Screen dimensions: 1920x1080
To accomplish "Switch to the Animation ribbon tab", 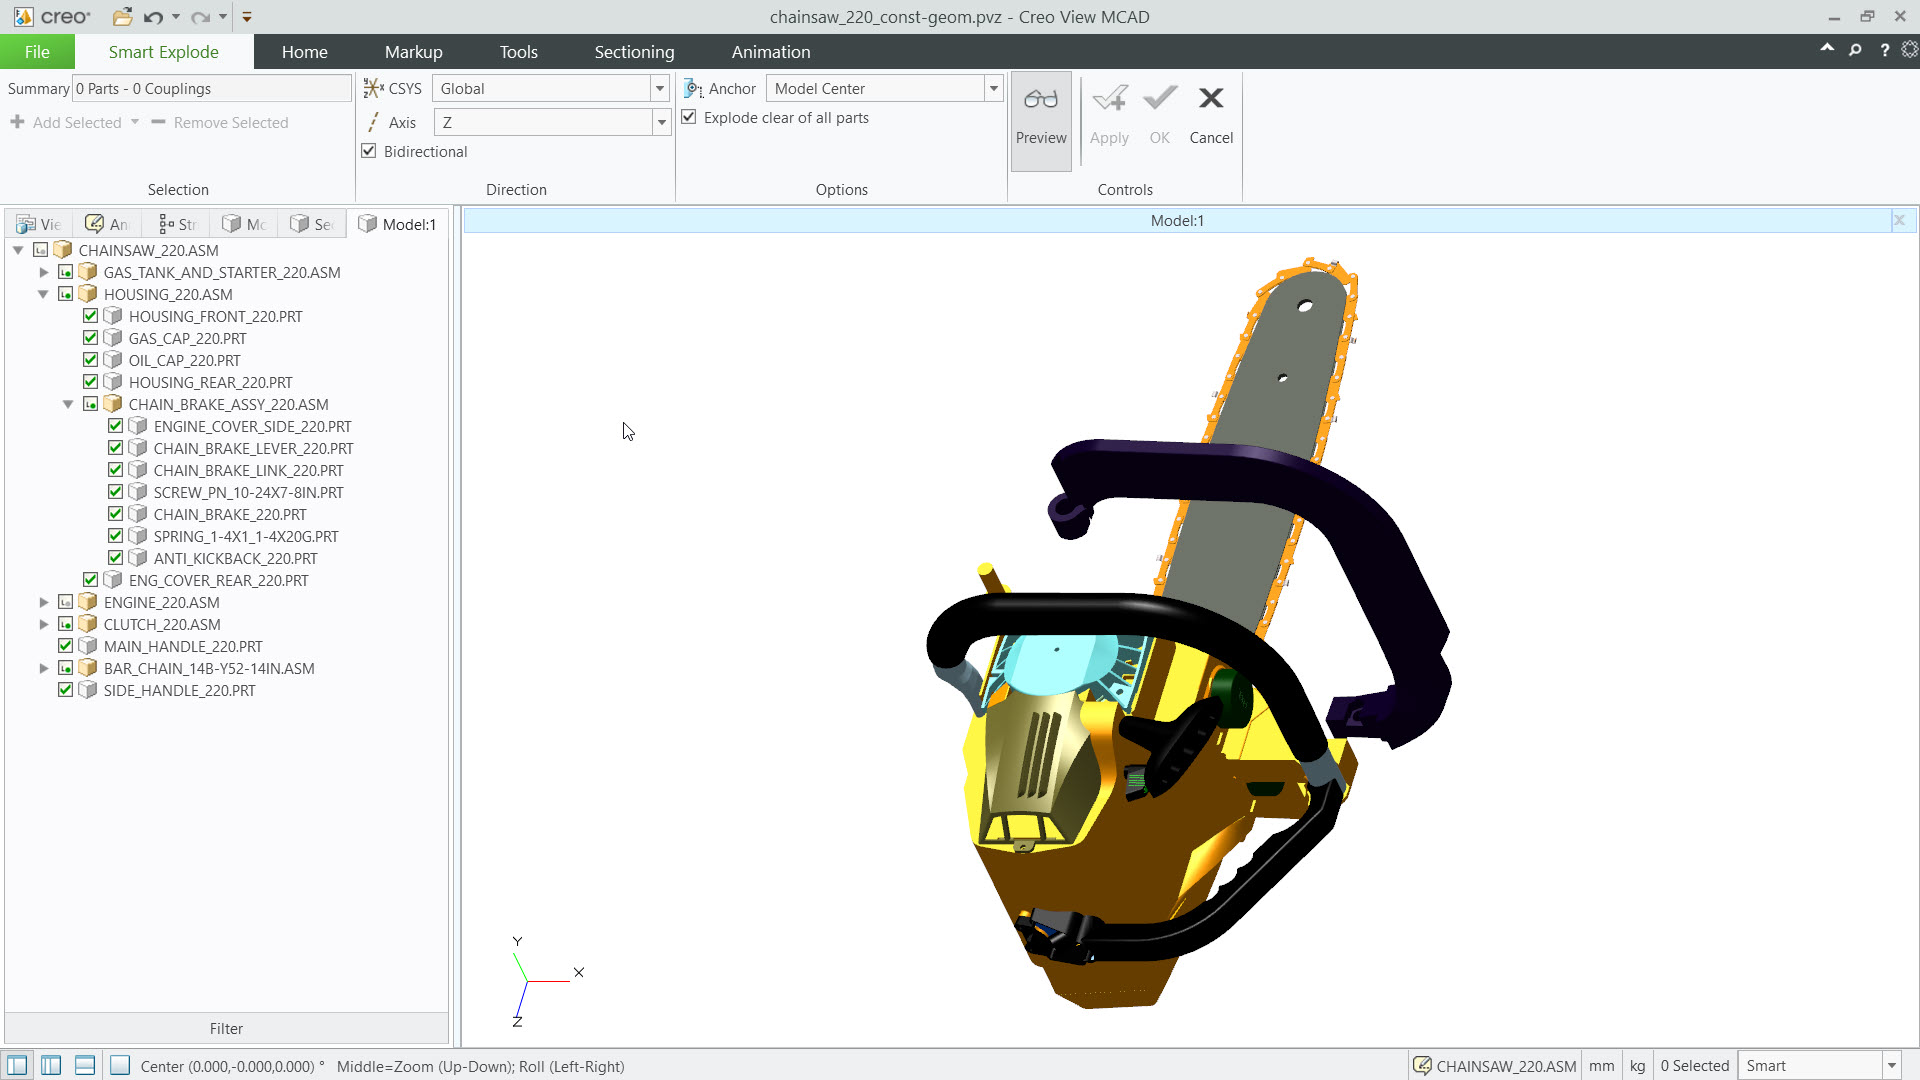I will [x=770, y=52].
